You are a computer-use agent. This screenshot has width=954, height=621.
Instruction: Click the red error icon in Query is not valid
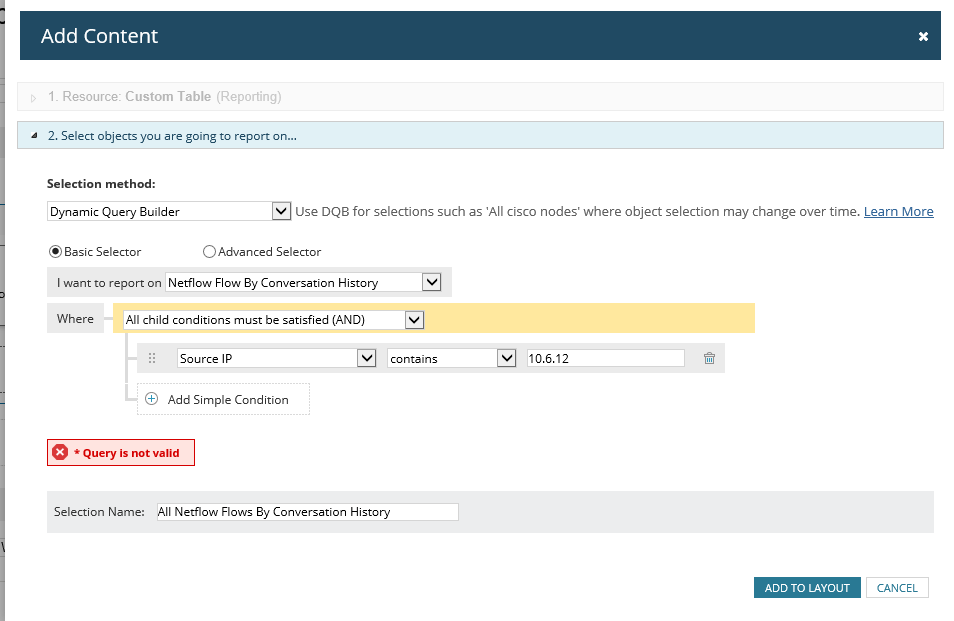[x=60, y=452]
